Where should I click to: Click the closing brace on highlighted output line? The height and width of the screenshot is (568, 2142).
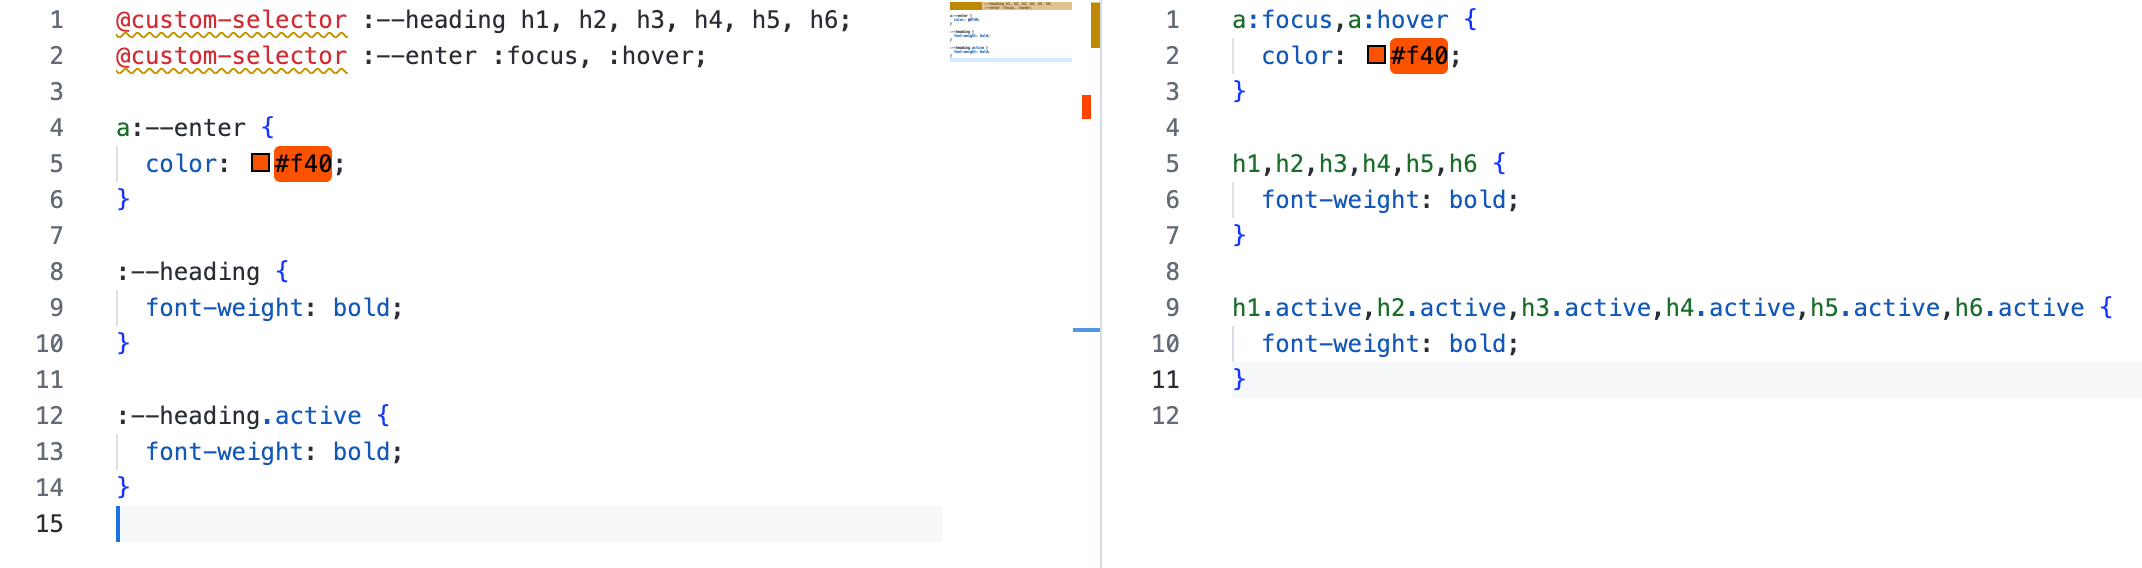coord(1239,379)
